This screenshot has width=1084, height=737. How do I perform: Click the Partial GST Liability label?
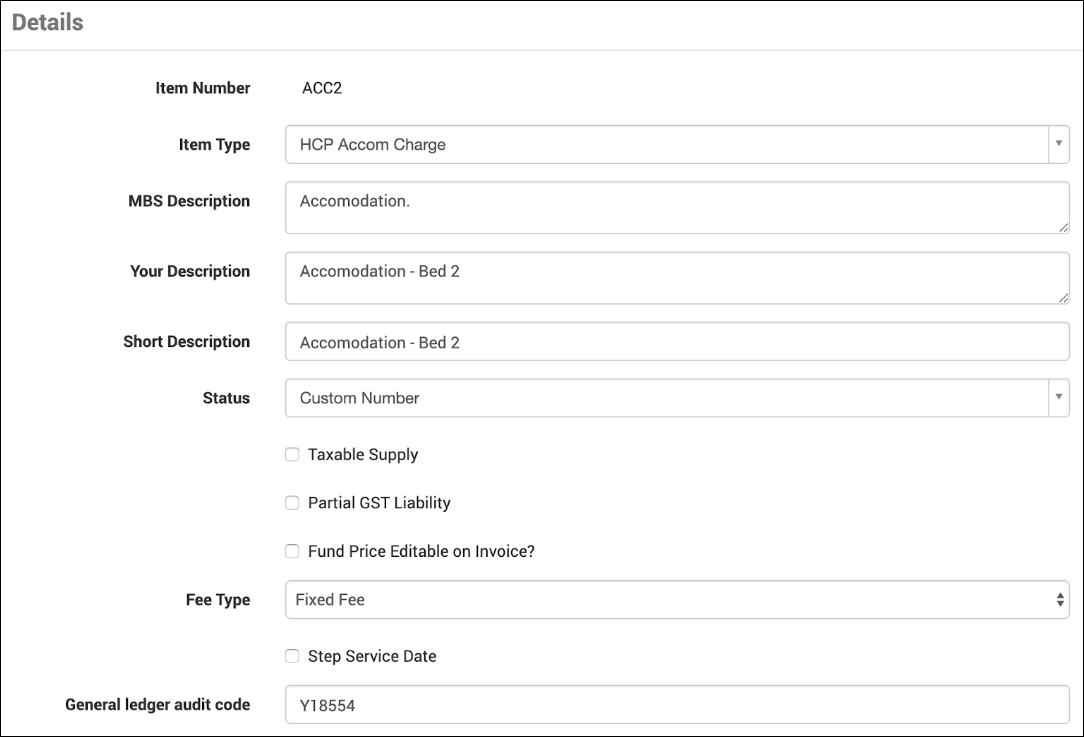(x=379, y=503)
